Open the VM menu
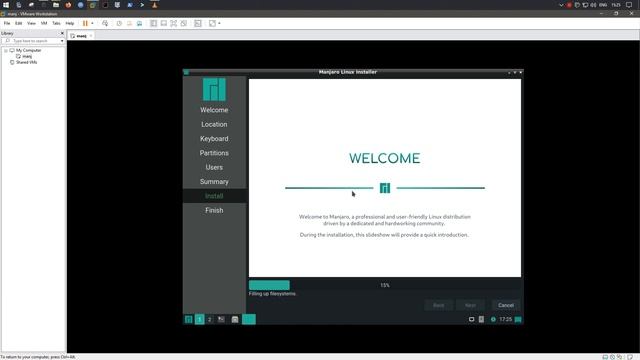 (x=44, y=23)
